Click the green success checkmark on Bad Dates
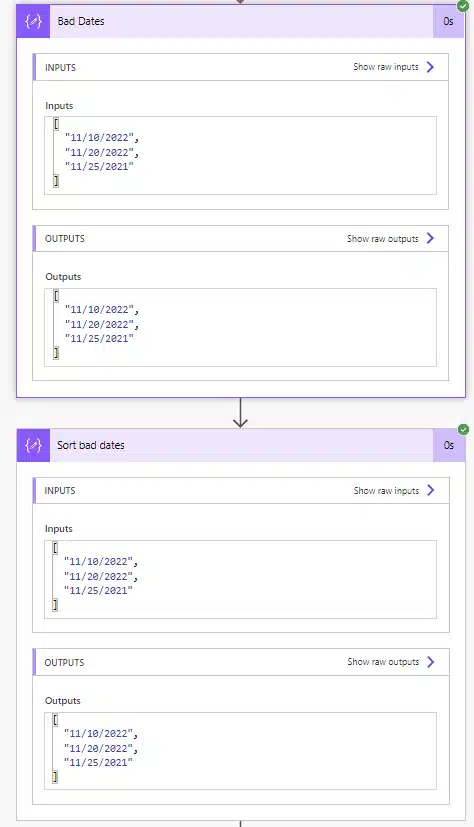The width and height of the screenshot is (474, 827). tap(463, 6)
